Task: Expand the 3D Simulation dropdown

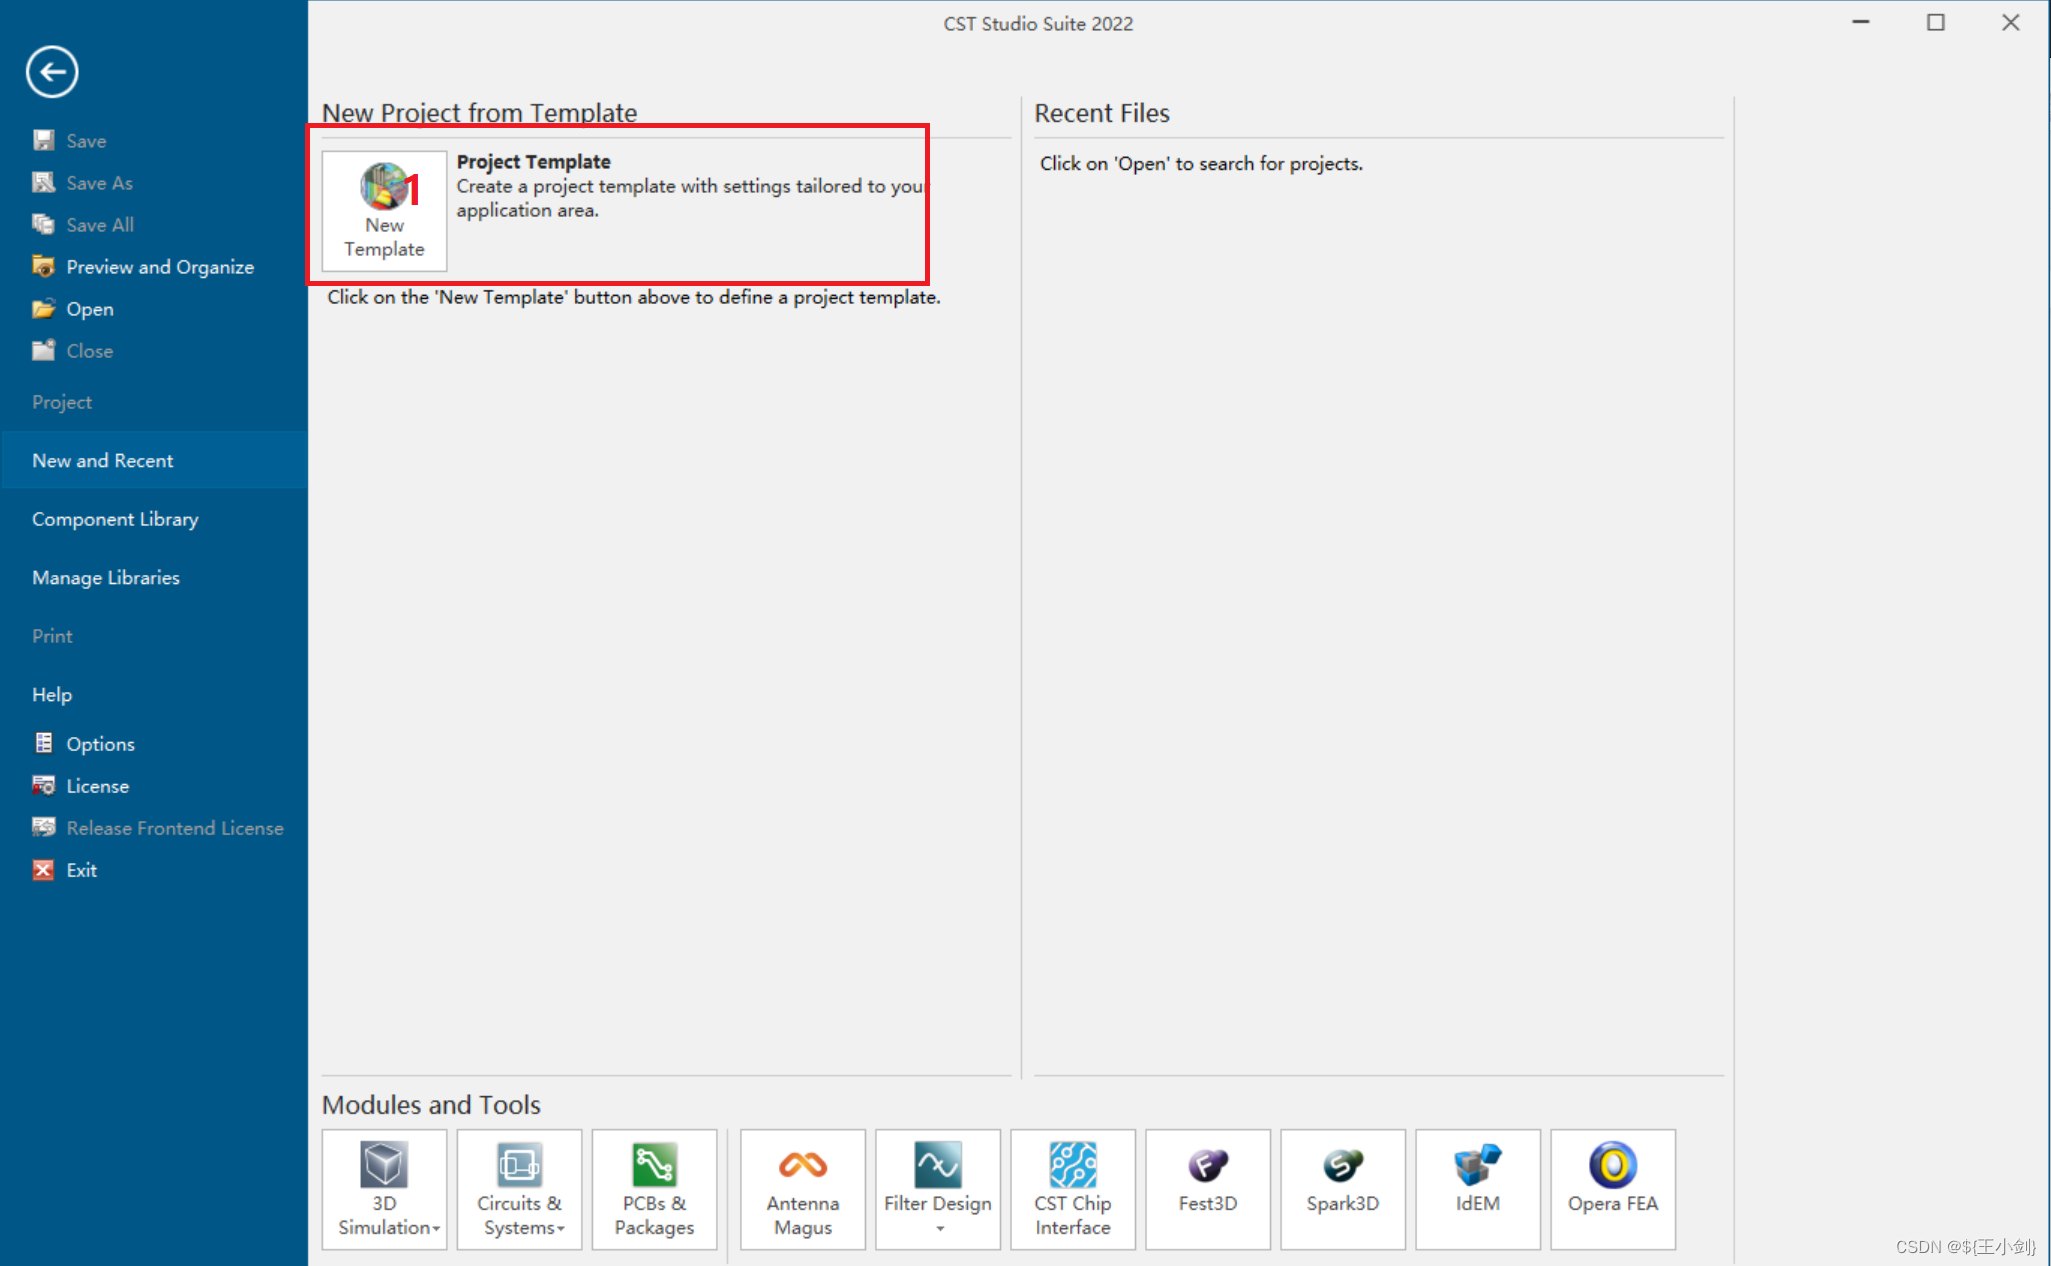Action: click(x=436, y=1228)
